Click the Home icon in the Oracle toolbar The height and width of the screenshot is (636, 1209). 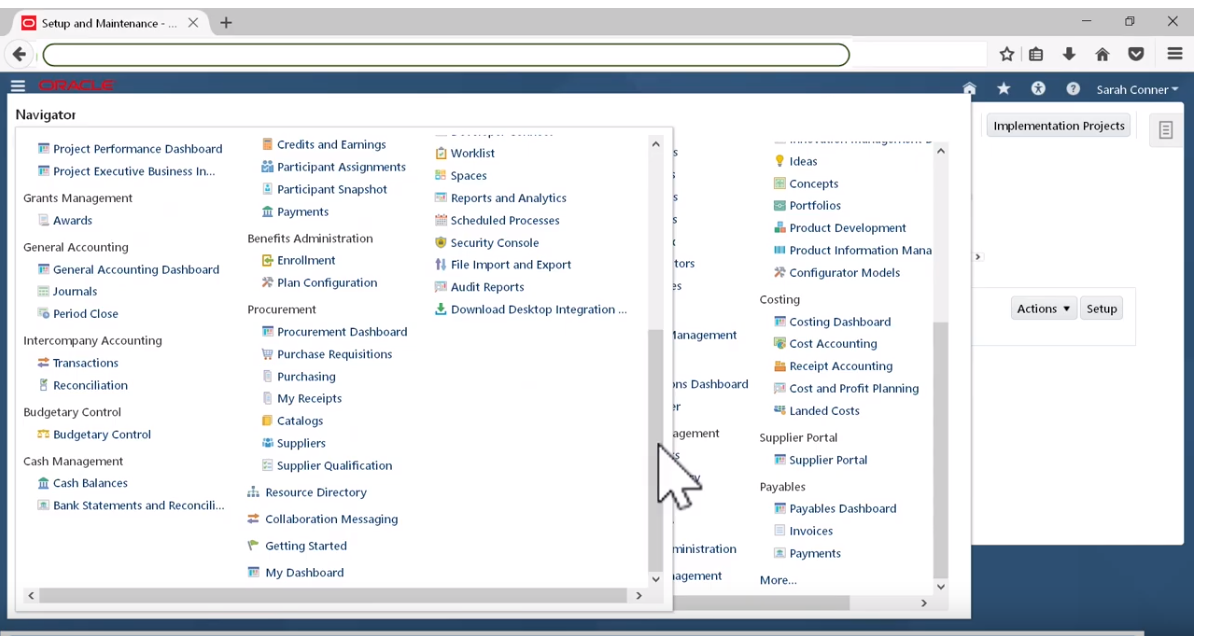(x=967, y=88)
